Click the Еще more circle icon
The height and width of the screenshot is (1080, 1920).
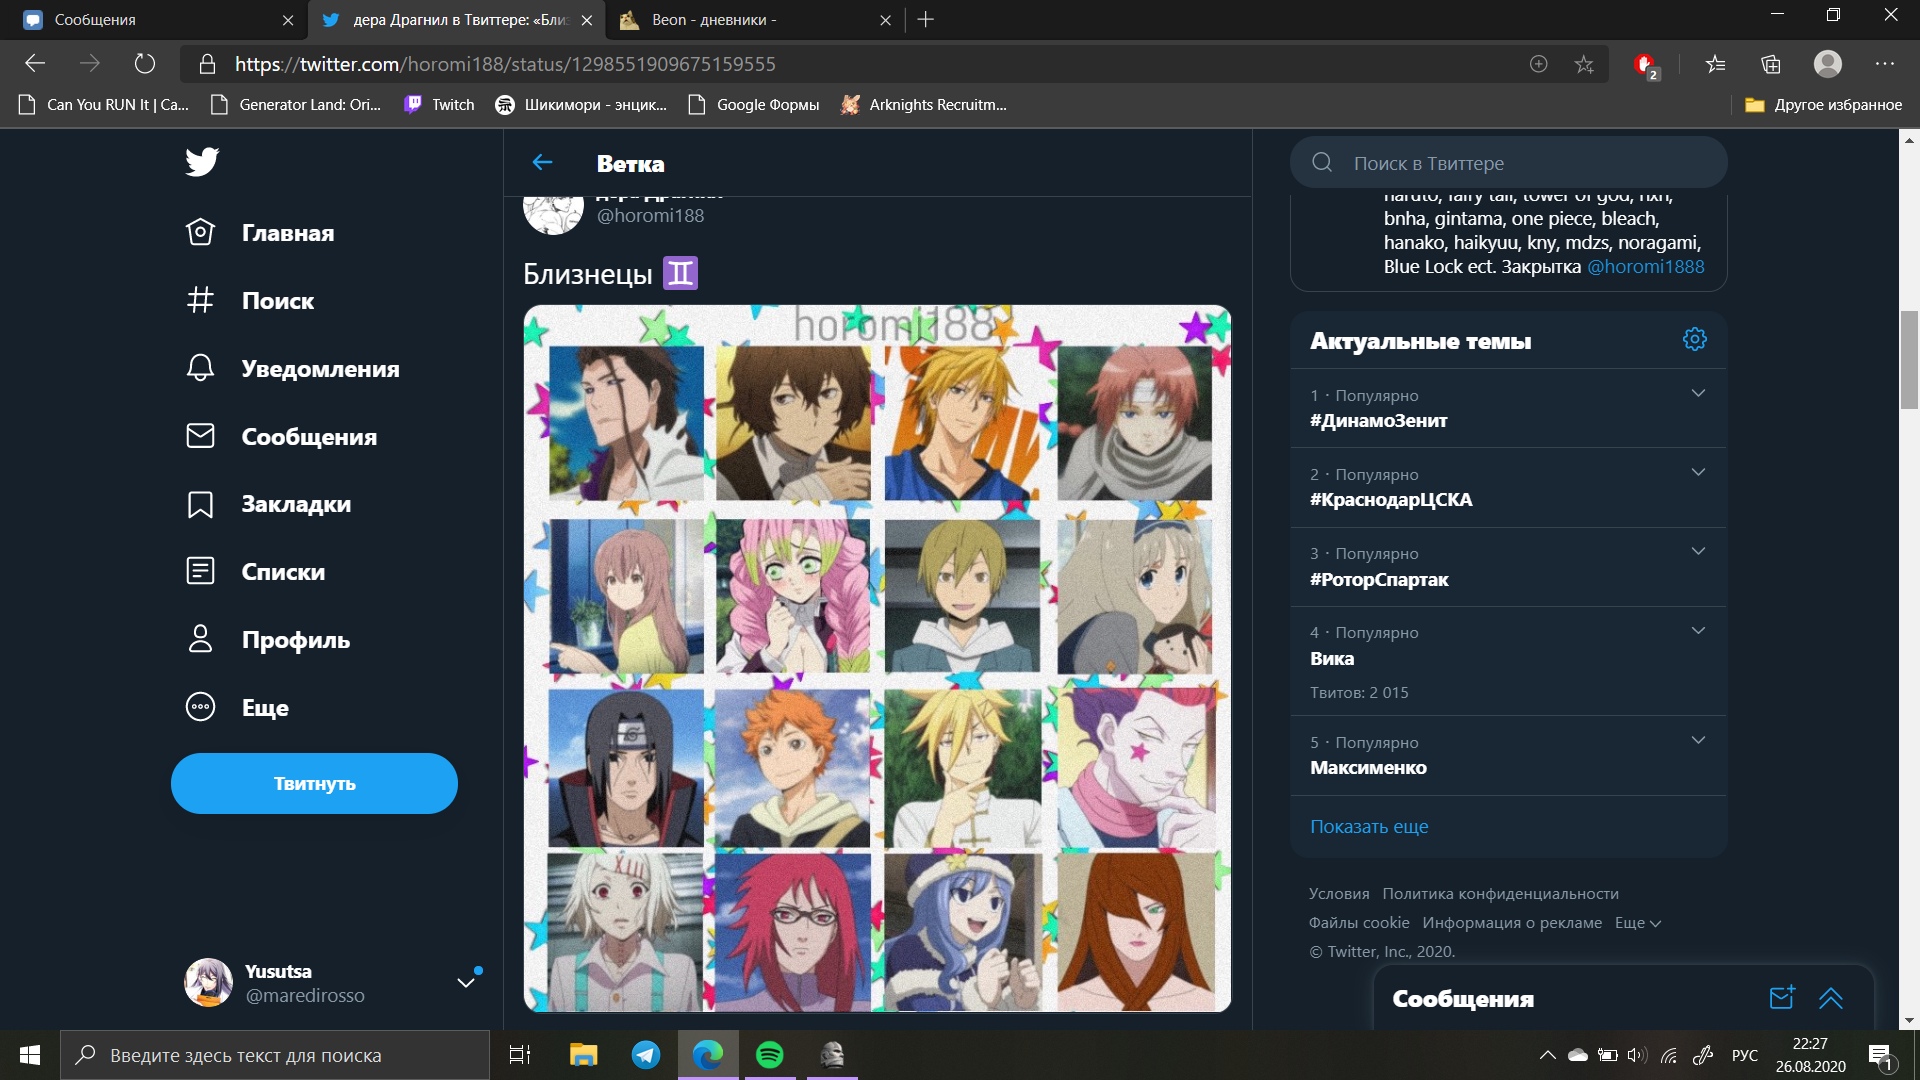pos(200,707)
